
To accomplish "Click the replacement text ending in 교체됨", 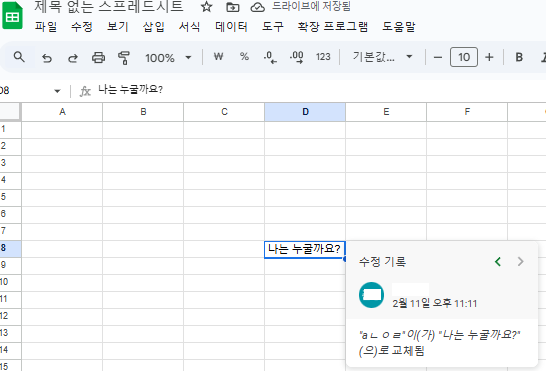I will pos(440,343).
